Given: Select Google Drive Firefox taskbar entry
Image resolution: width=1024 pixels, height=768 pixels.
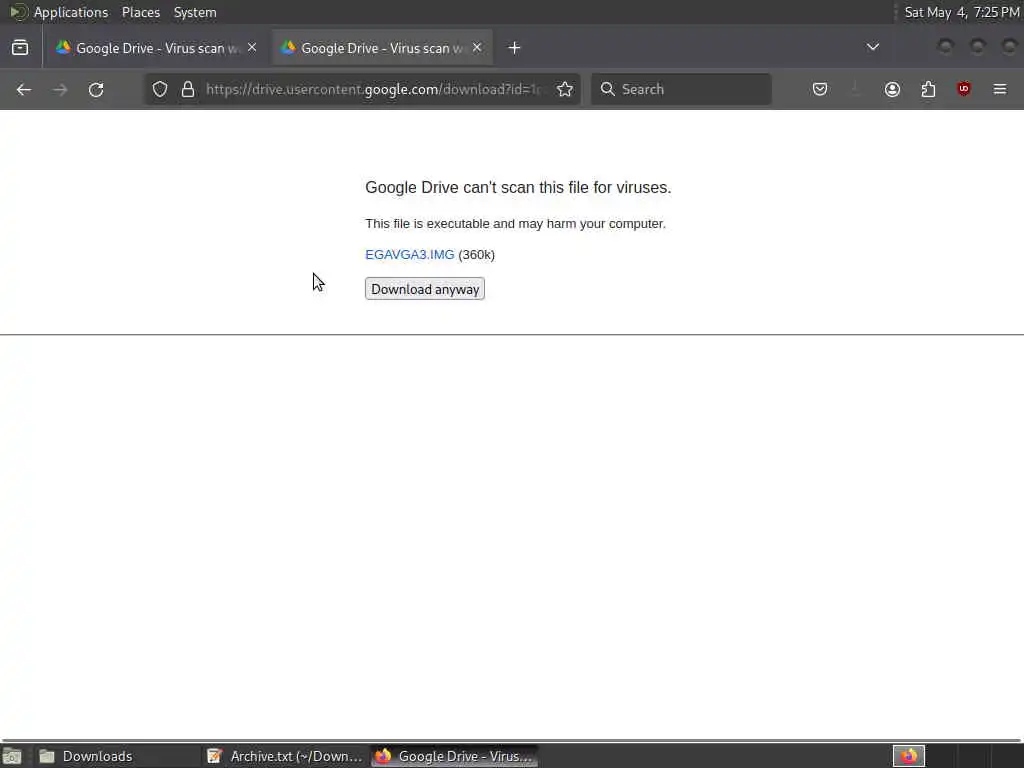Looking at the screenshot, I should tap(455, 756).
